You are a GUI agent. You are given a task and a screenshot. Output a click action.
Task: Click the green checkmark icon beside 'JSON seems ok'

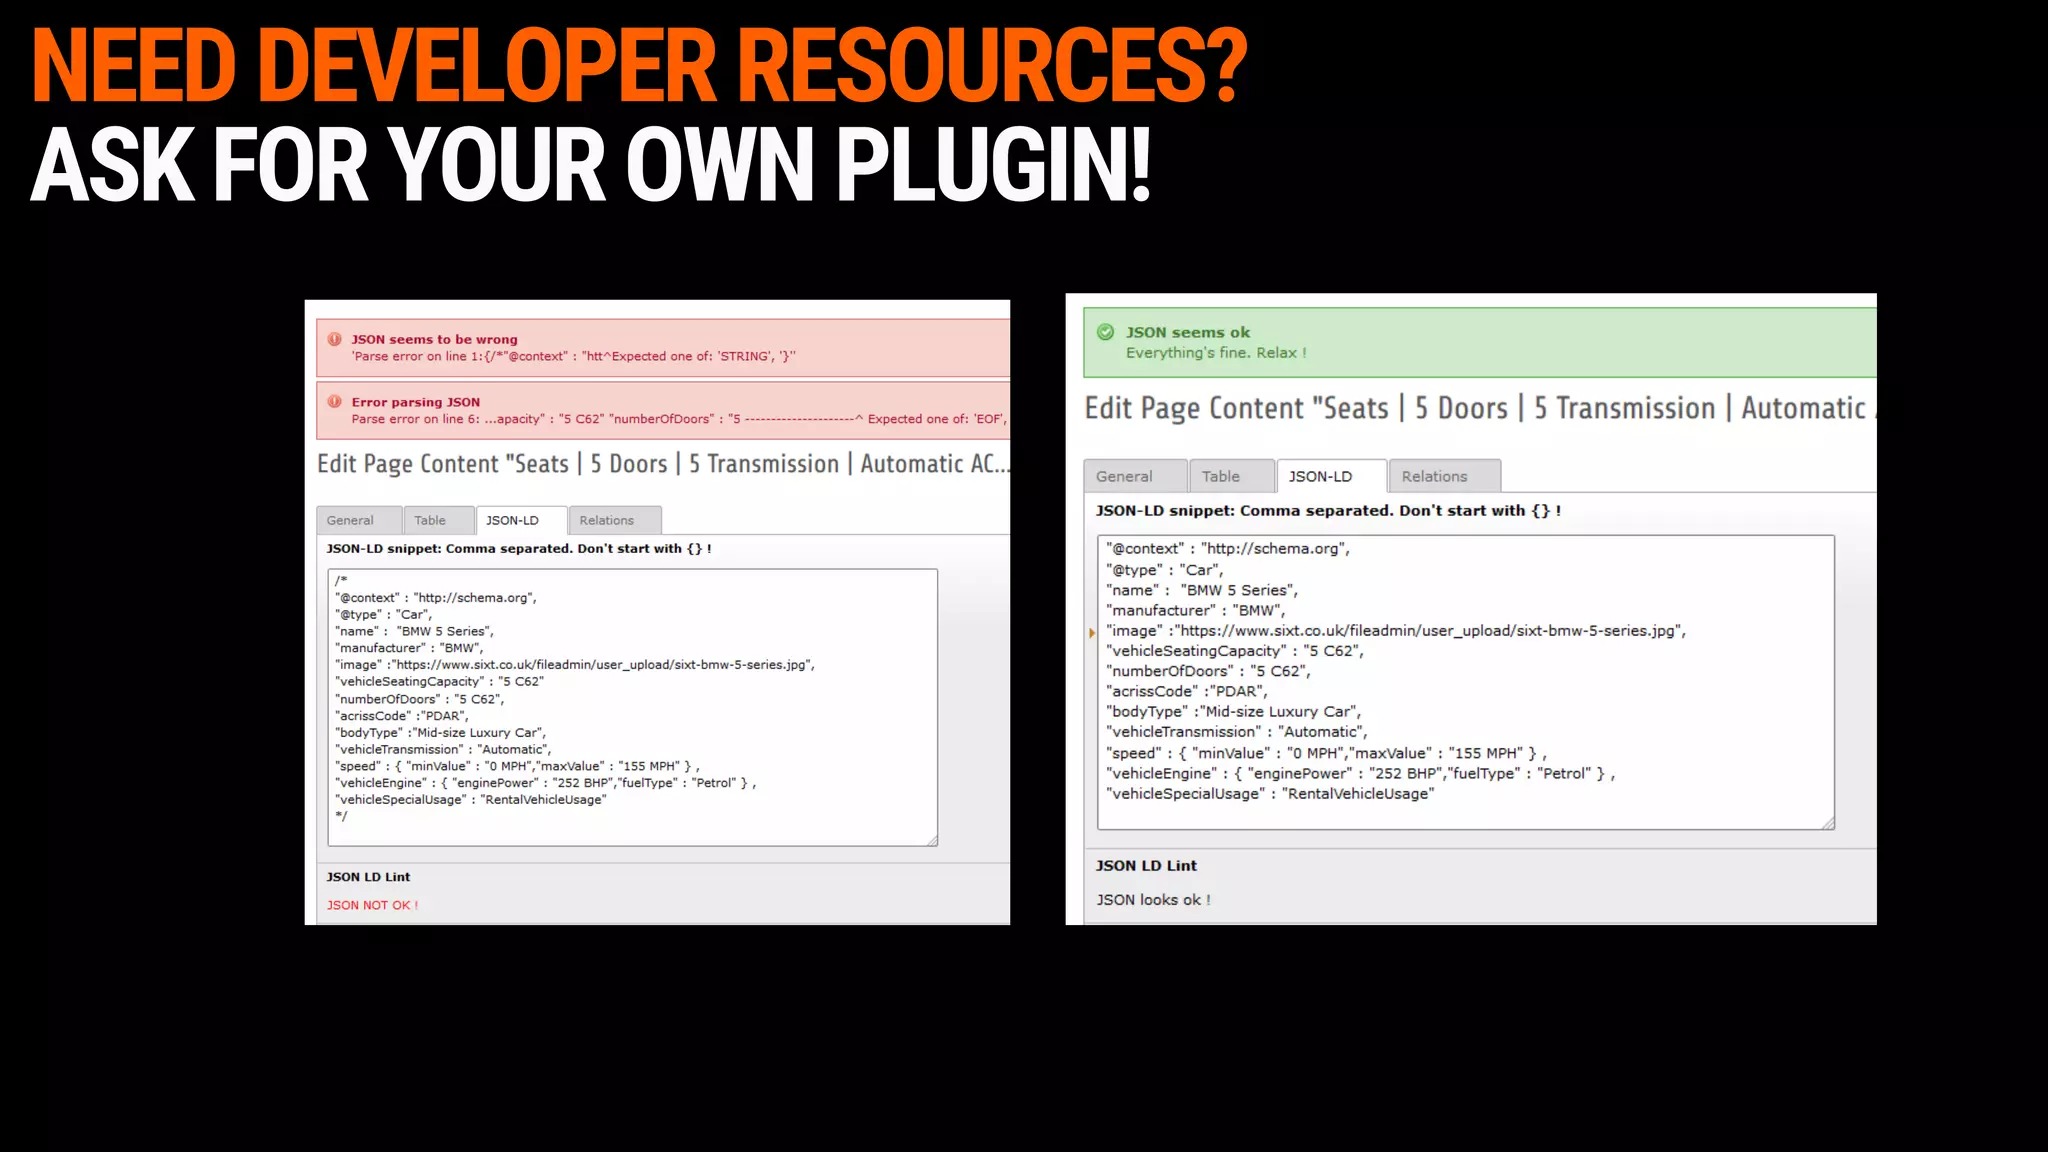tap(1105, 332)
